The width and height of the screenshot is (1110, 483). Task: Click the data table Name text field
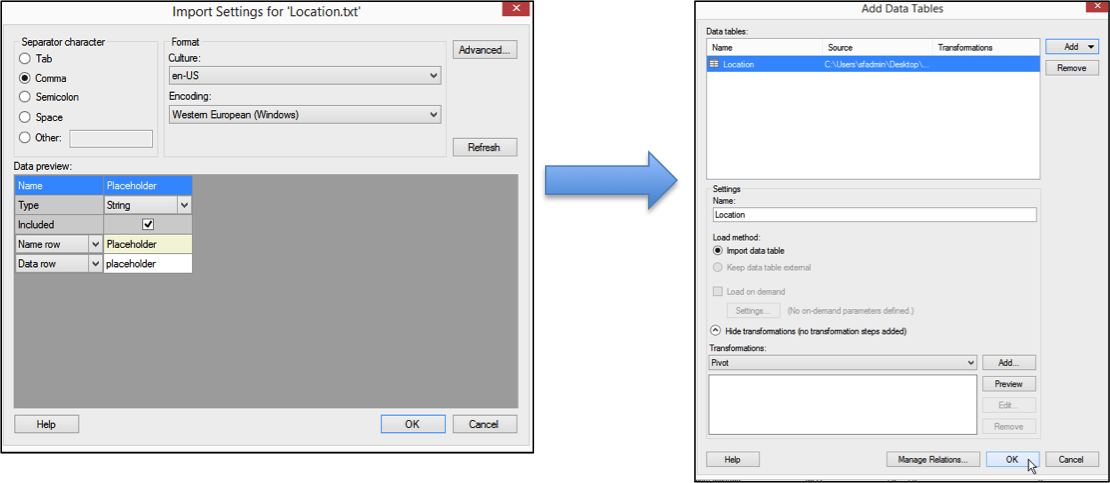click(874, 215)
